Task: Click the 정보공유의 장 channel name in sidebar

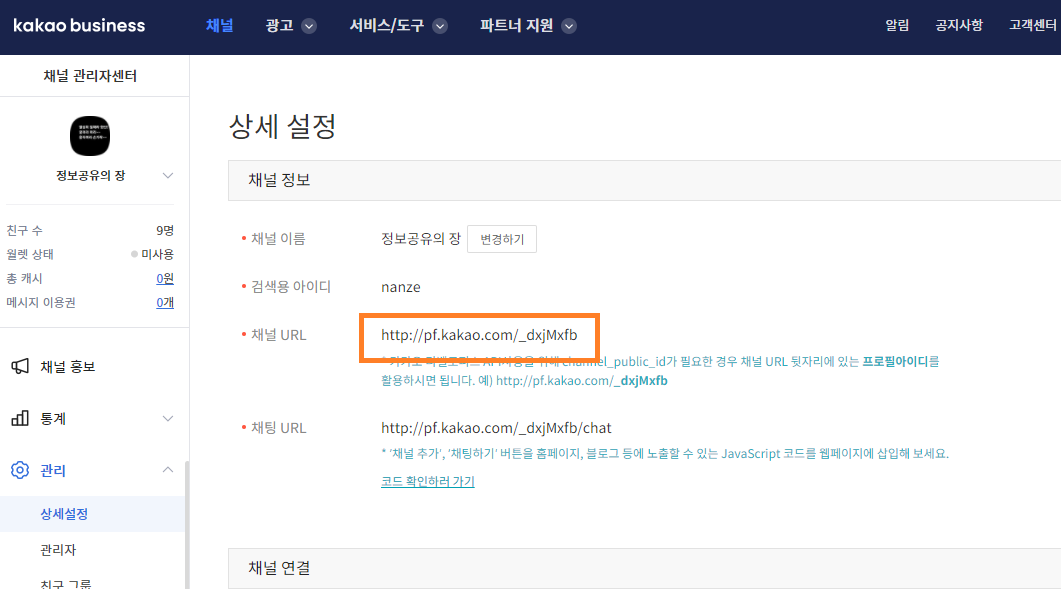Action: tap(90, 175)
